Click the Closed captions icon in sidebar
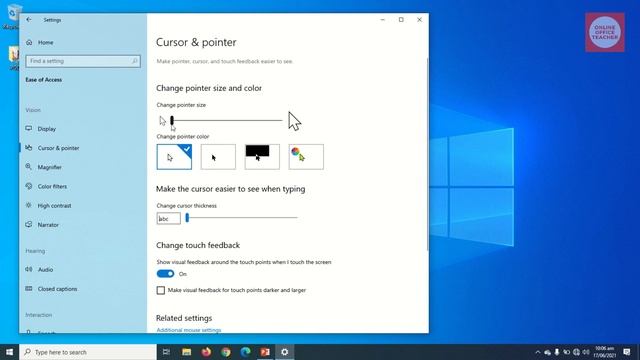The width and height of the screenshot is (640, 360). [29, 289]
